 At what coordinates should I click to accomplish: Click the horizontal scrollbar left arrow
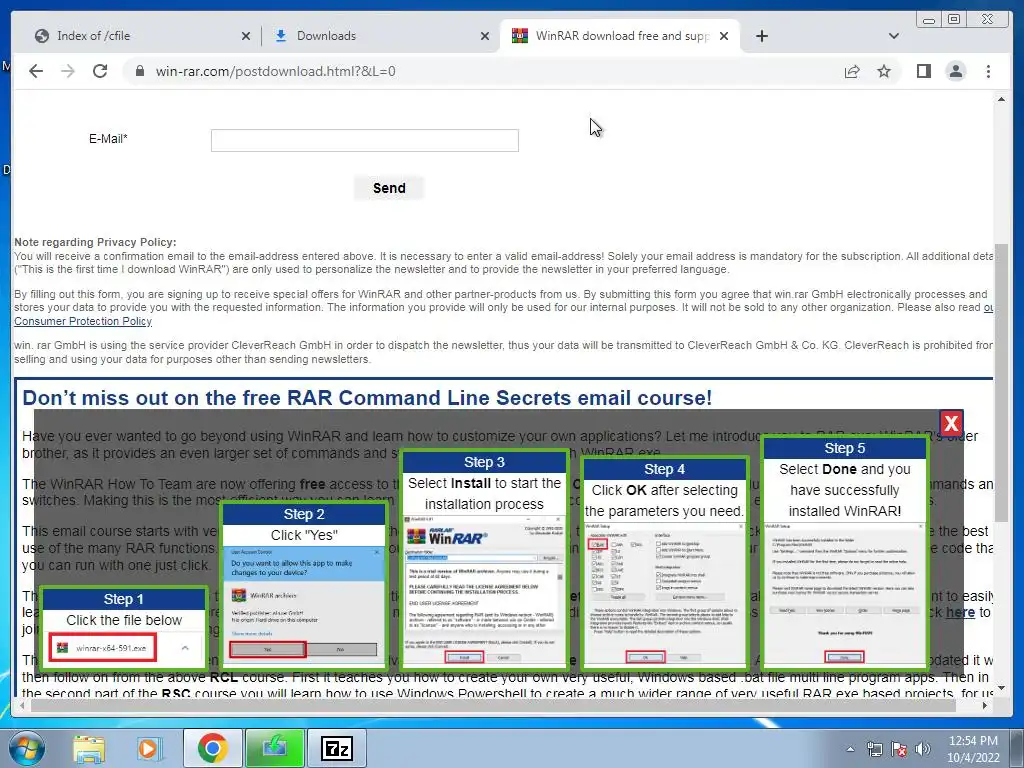click(22, 706)
